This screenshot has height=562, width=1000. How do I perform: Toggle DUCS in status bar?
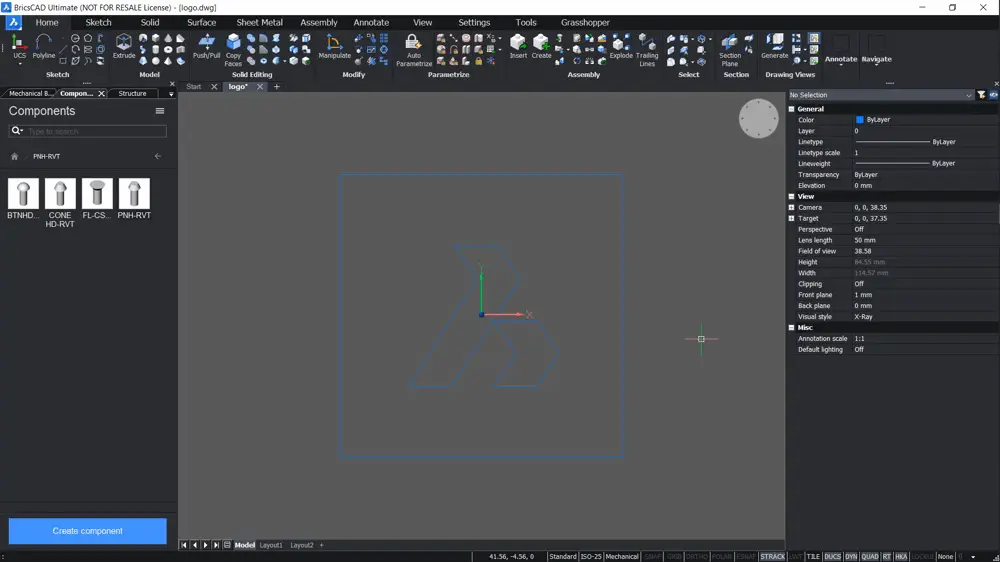[x=832, y=557]
